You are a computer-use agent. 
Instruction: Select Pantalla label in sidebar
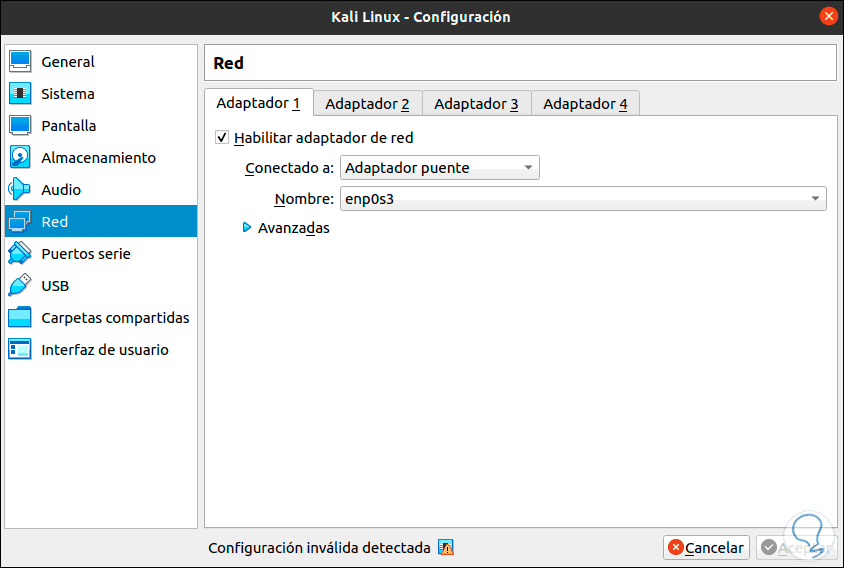pyautogui.click(x=69, y=126)
